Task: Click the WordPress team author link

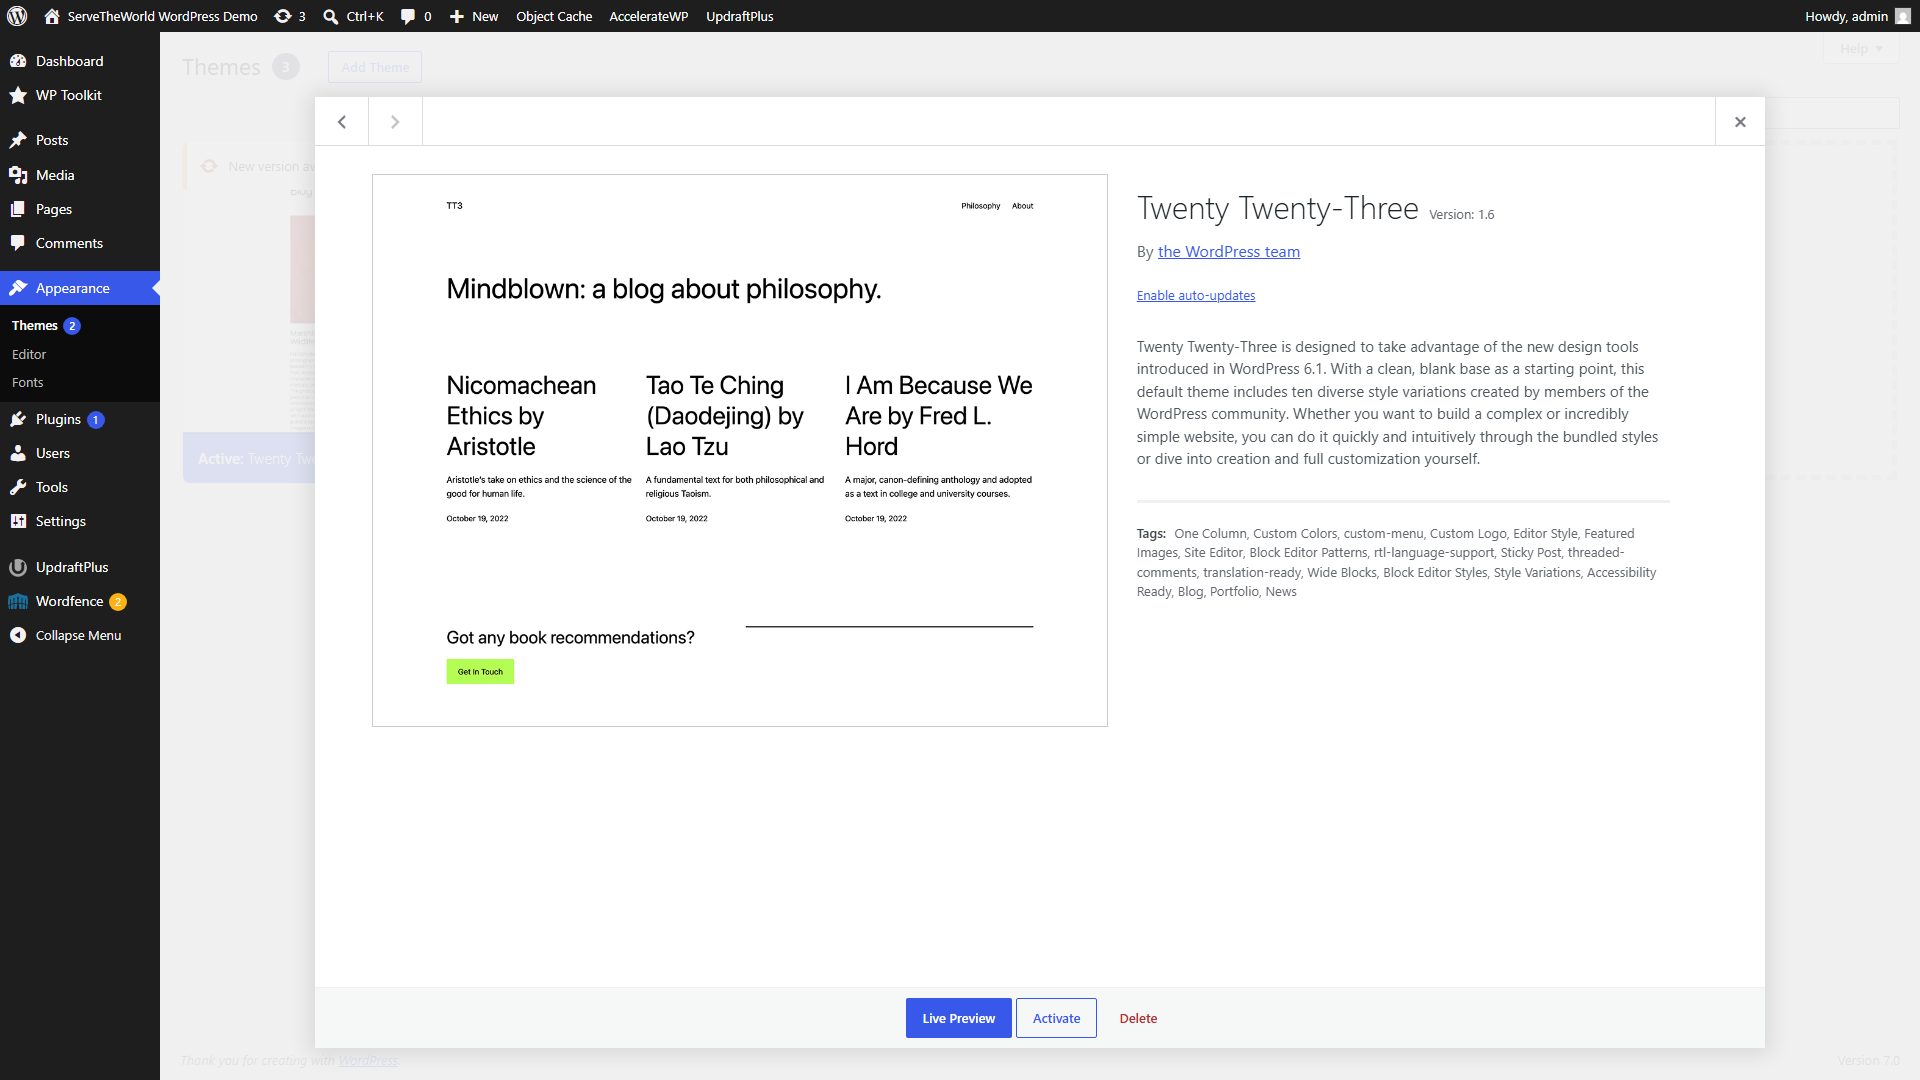Action: tap(1229, 251)
